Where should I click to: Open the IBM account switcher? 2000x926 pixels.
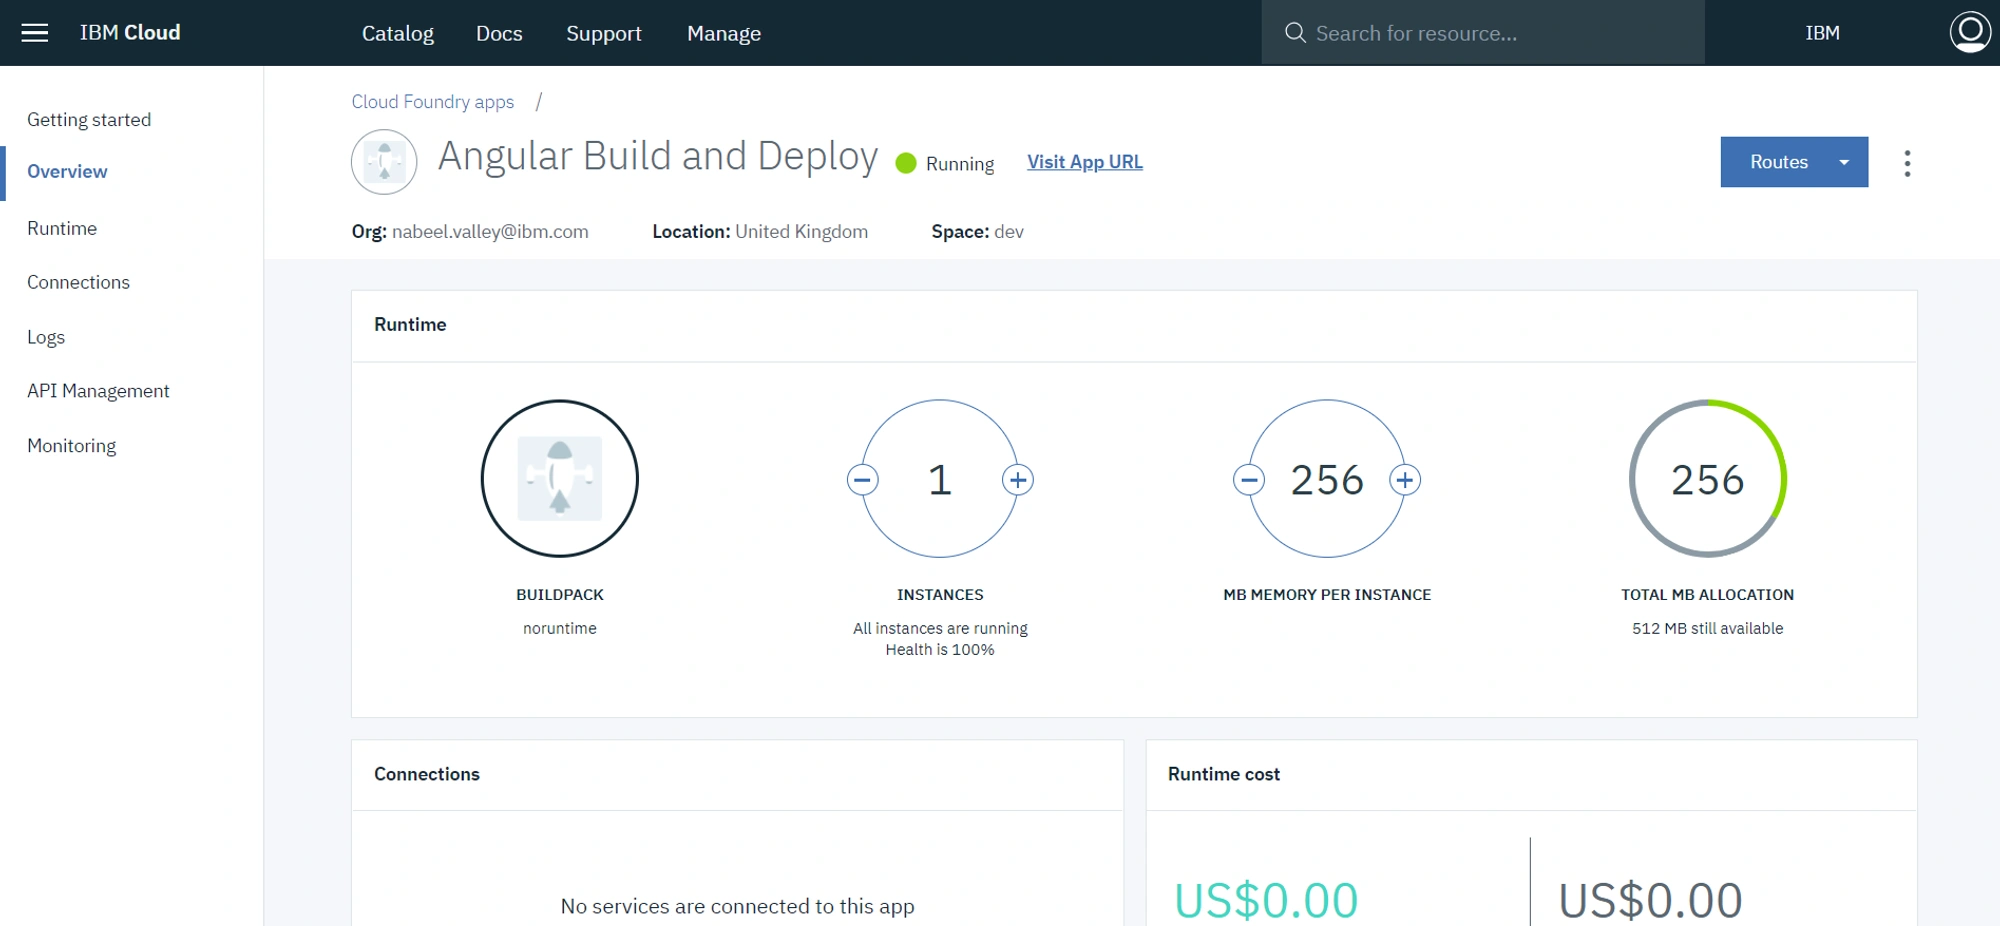1822,33
